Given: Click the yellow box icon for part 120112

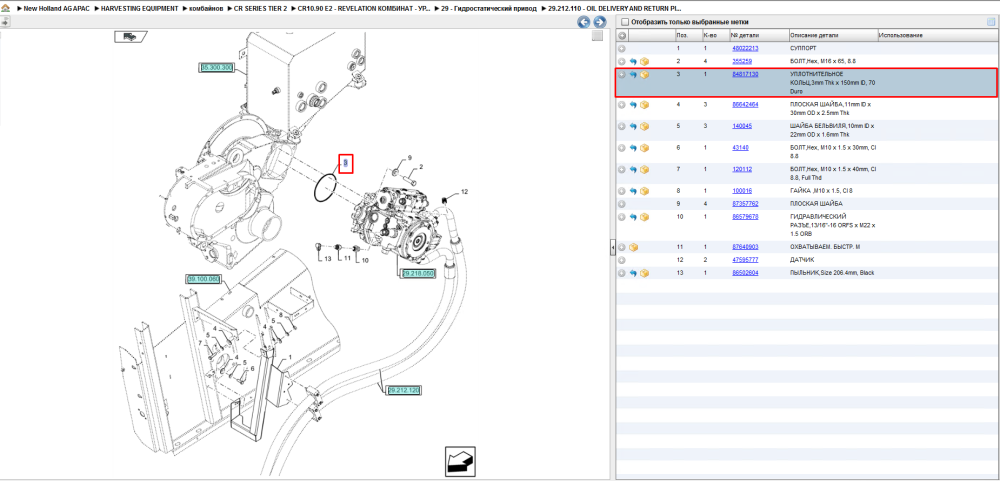Looking at the screenshot, I should click(645, 170).
